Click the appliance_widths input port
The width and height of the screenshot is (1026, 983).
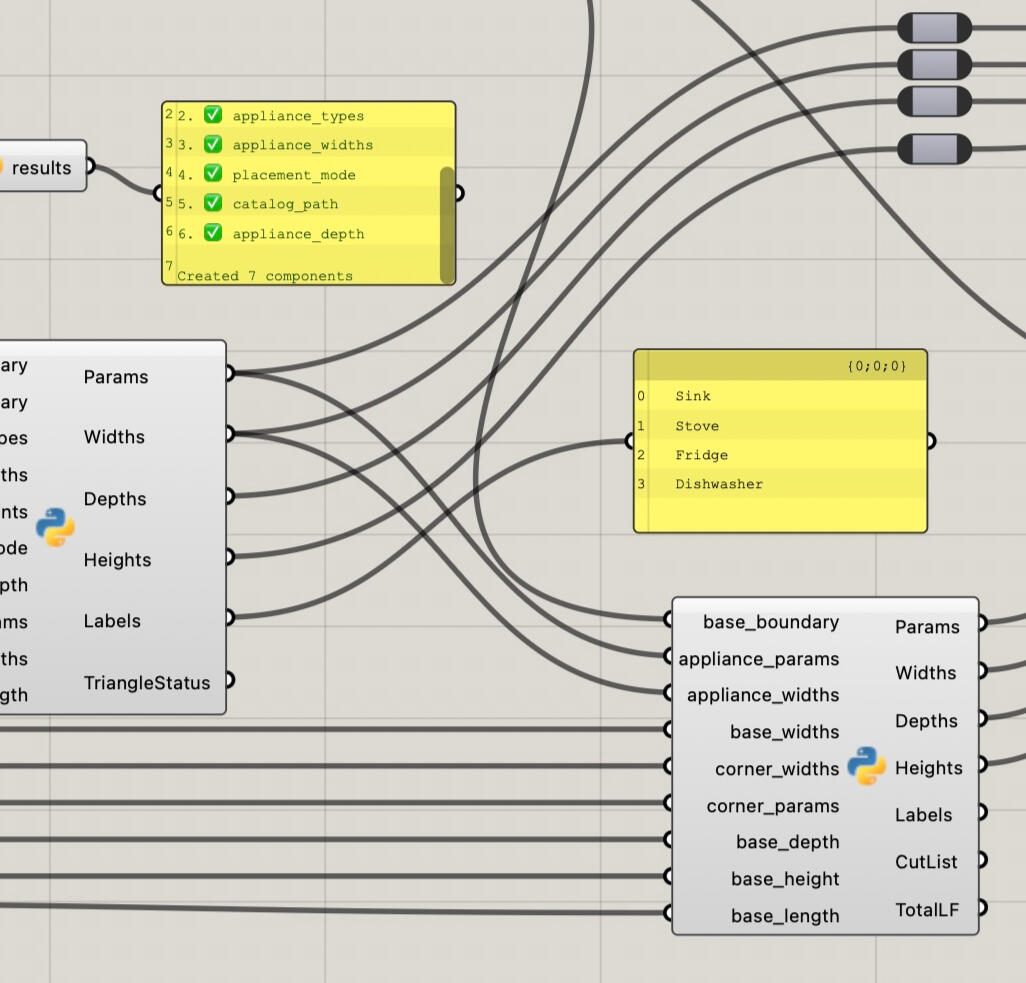pyautogui.click(x=669, y=692)
